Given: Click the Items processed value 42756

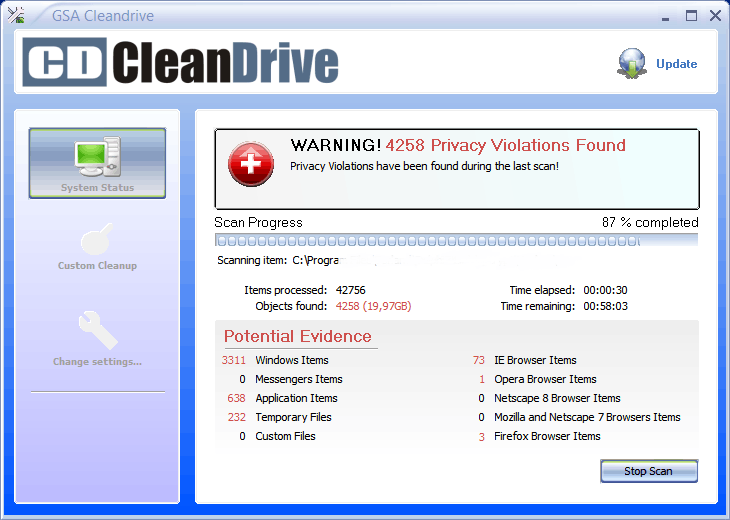Looking at the screenshot, I should (x=351, y=290).
